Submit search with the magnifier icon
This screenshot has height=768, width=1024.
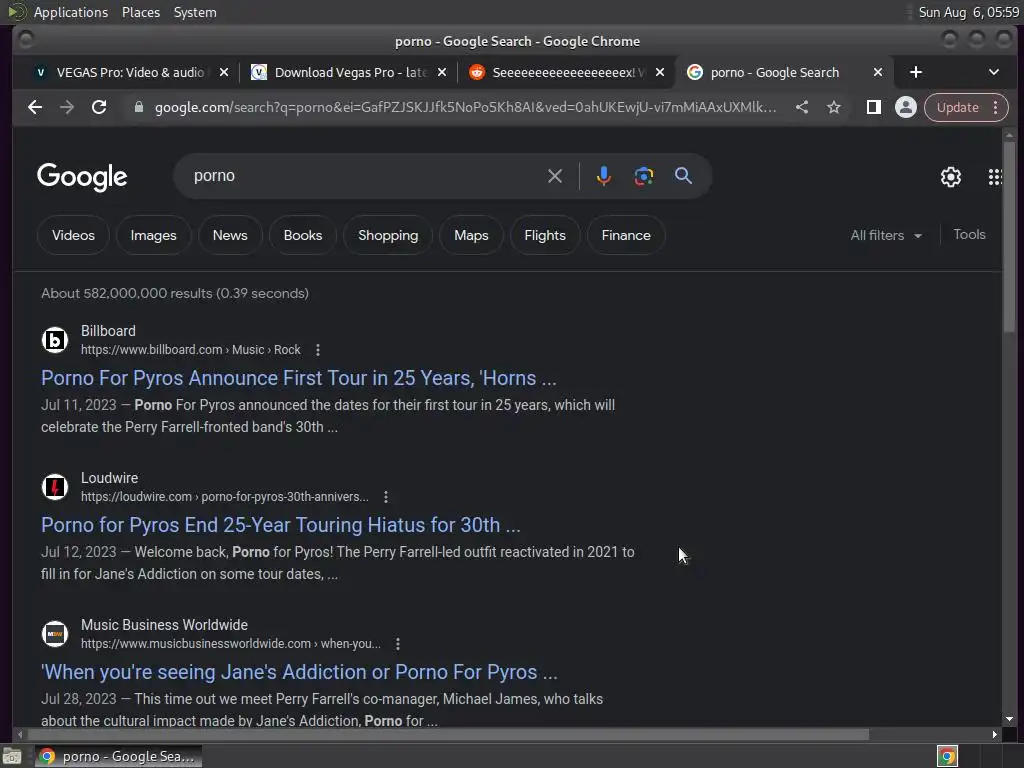coord(683,176)
